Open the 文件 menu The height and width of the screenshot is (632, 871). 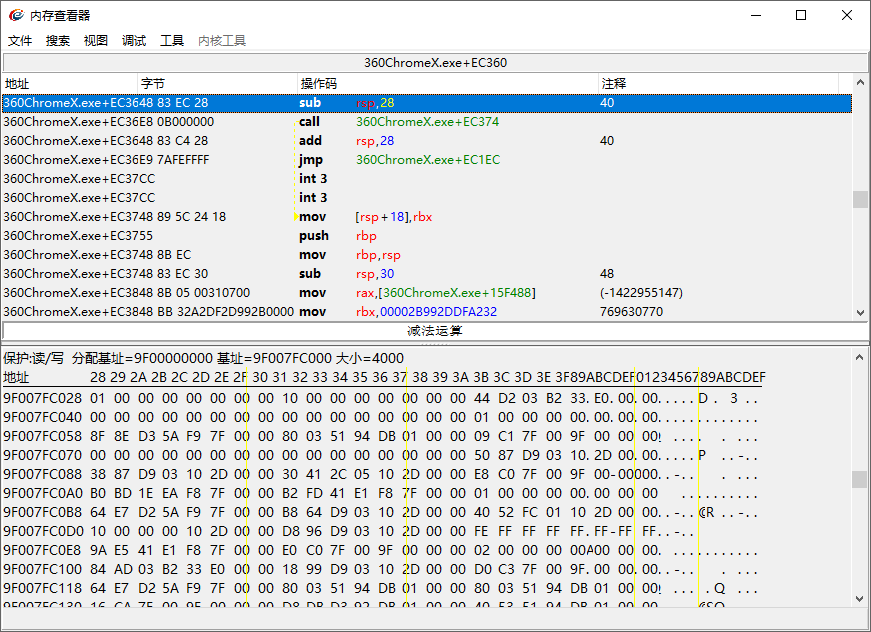coord(20,41)
